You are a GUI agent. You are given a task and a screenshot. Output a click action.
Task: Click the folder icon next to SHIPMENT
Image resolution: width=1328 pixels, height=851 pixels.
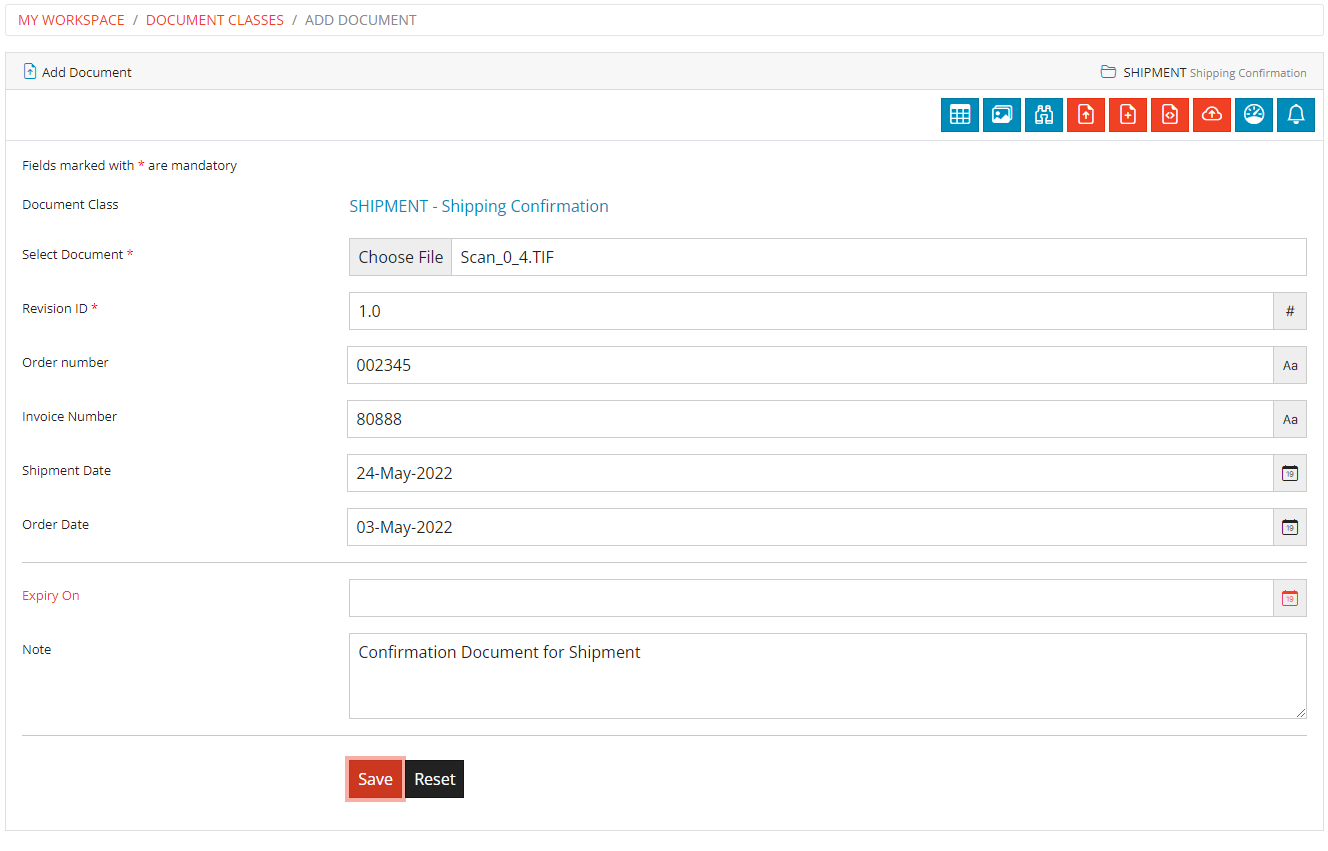[1107, 71]
